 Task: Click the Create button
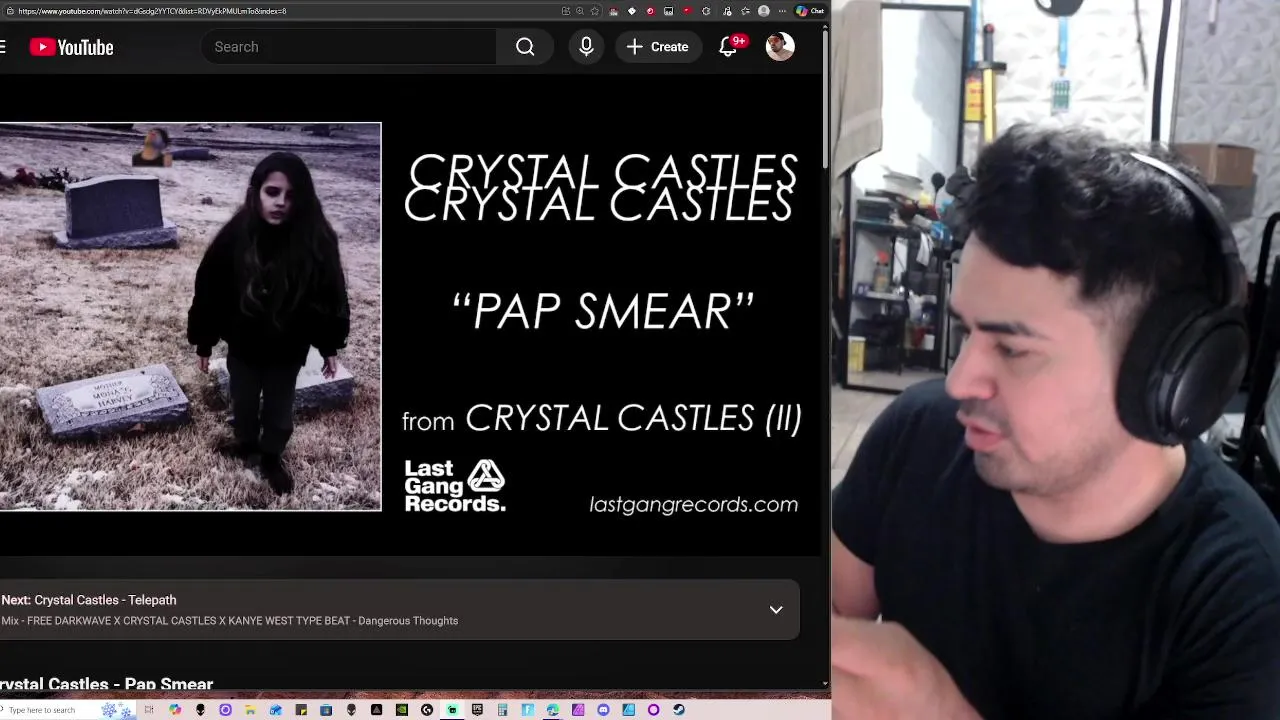pos(657,47)
